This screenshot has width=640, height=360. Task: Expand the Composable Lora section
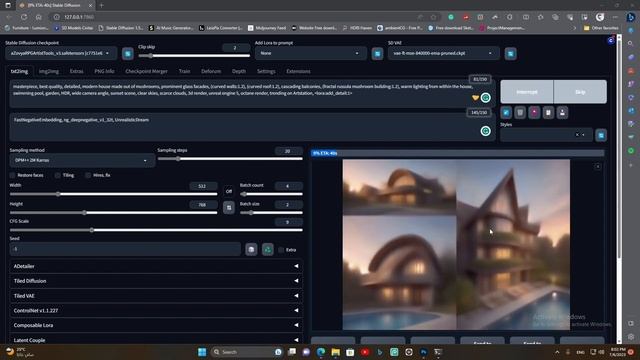tap(156, 325)
